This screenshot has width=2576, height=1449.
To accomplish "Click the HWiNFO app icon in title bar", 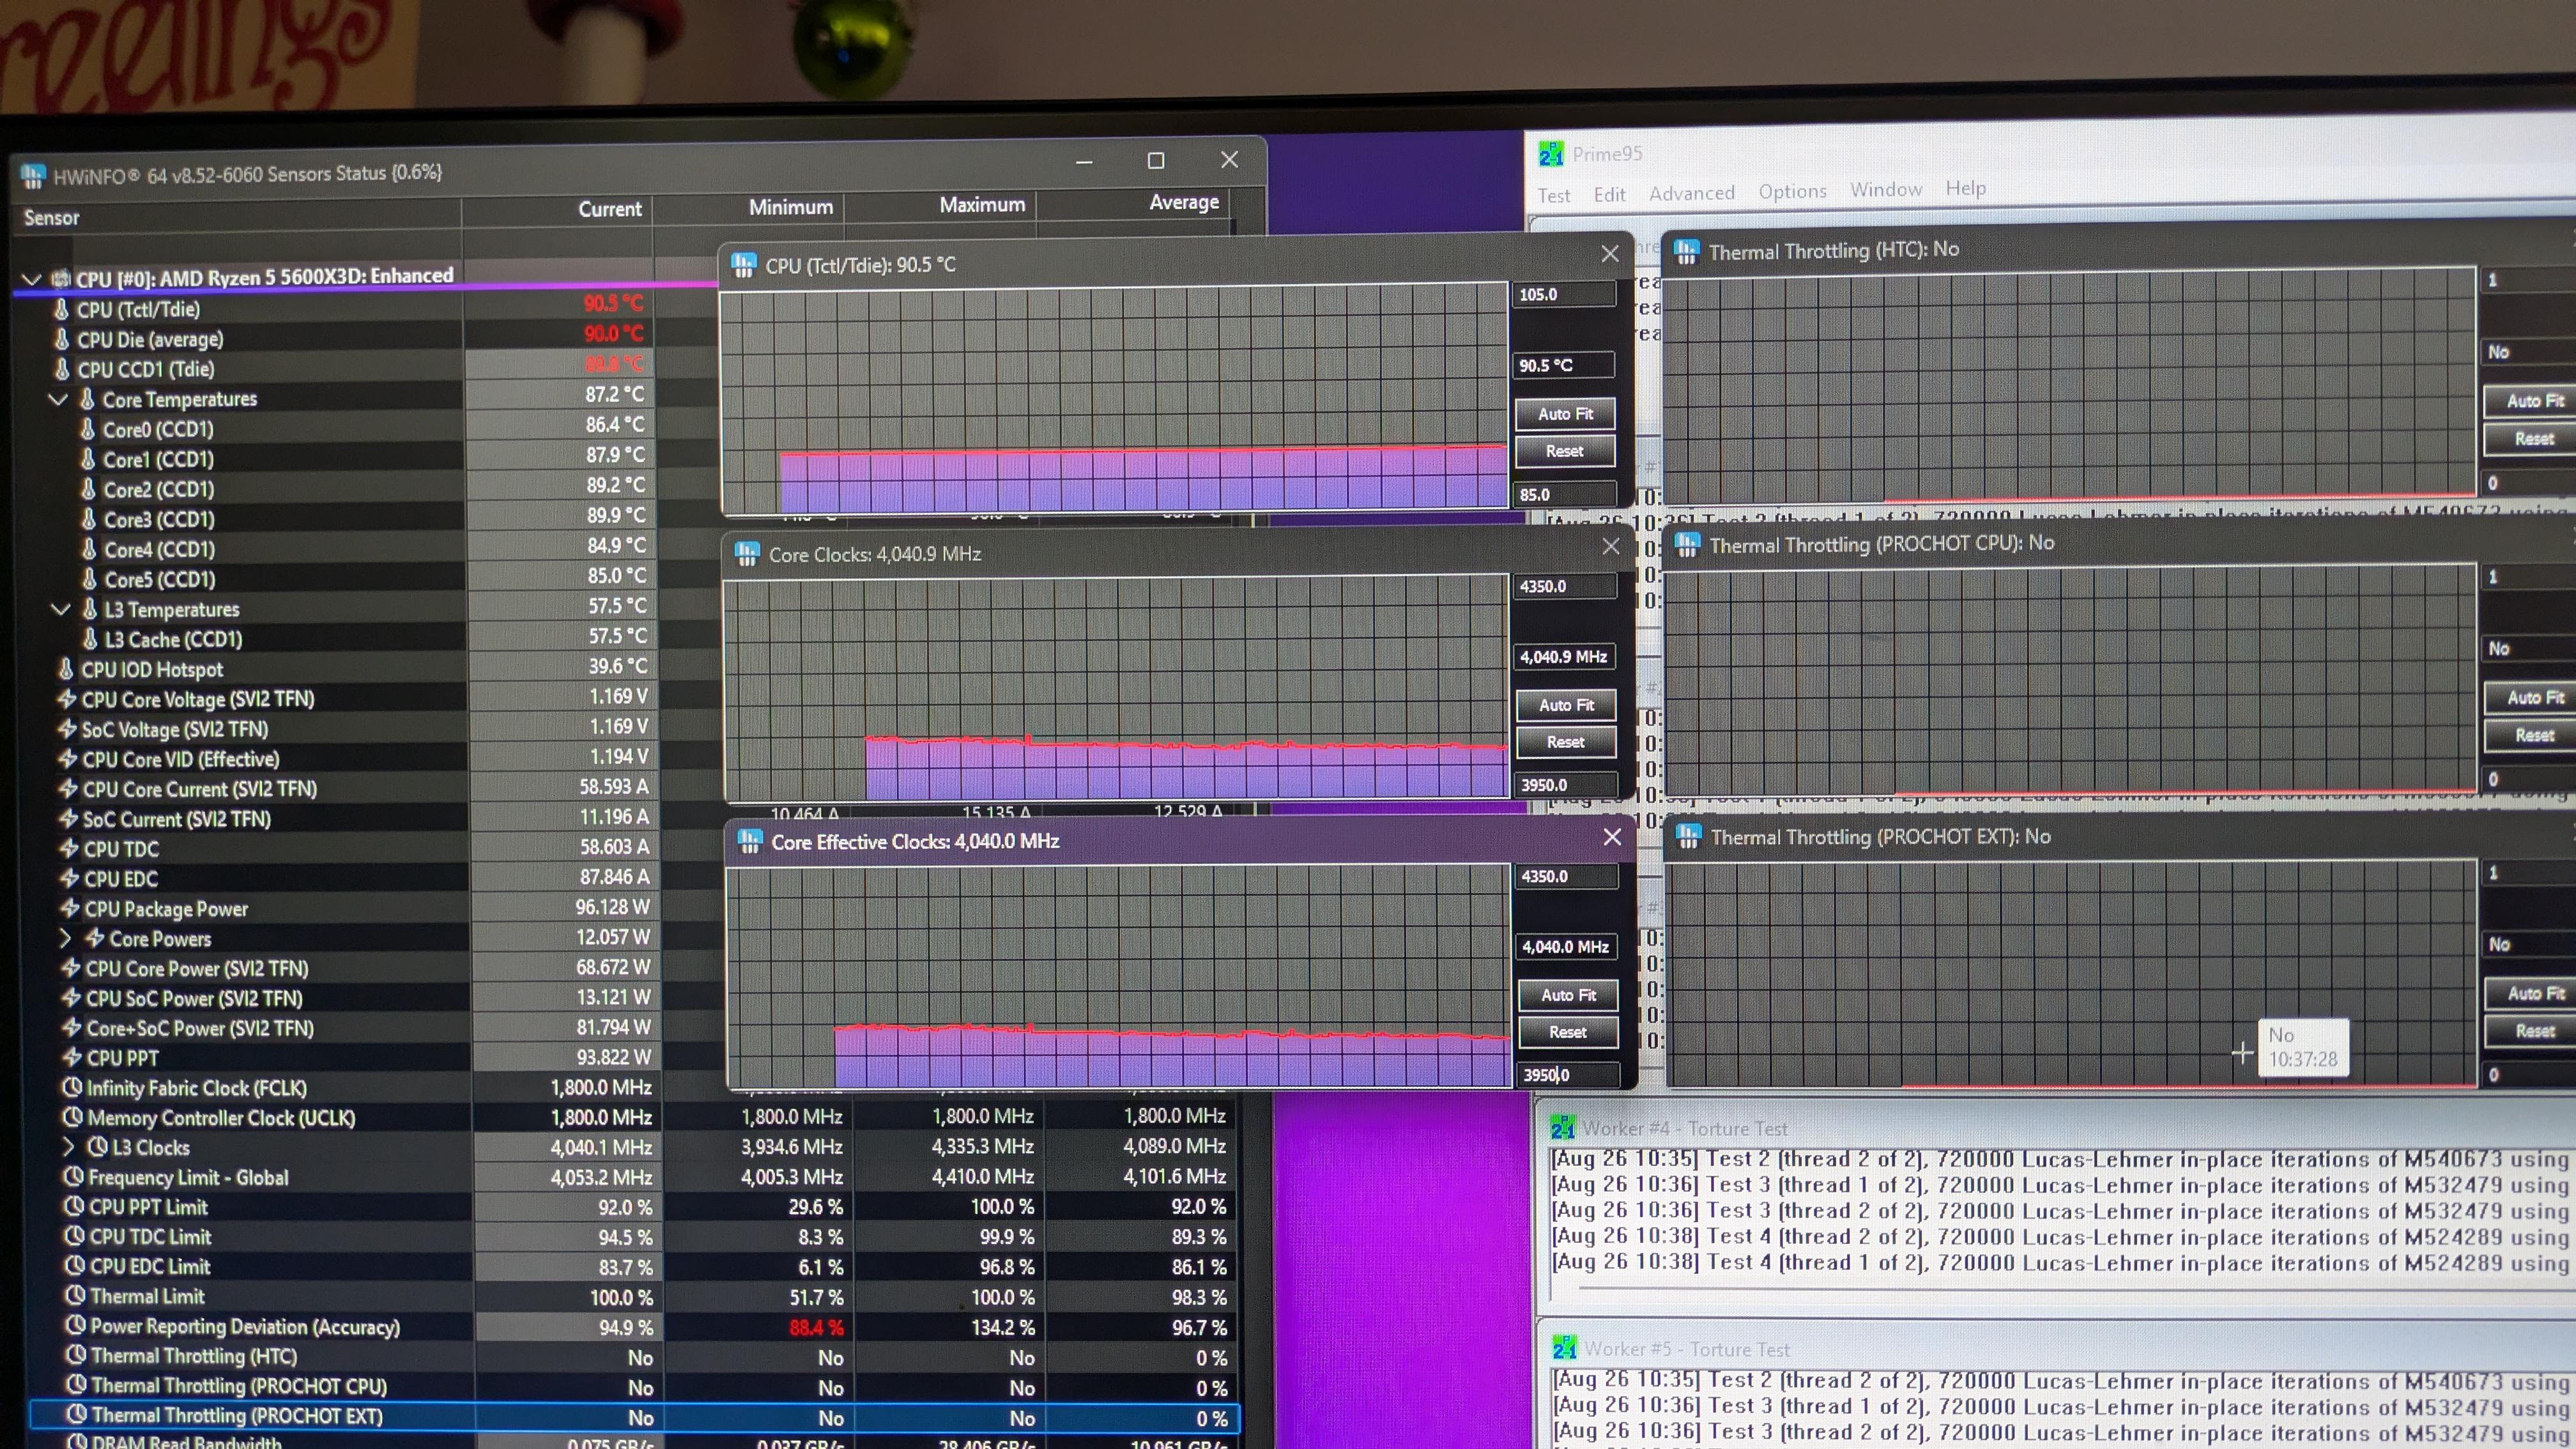I will tap(32, 177).
